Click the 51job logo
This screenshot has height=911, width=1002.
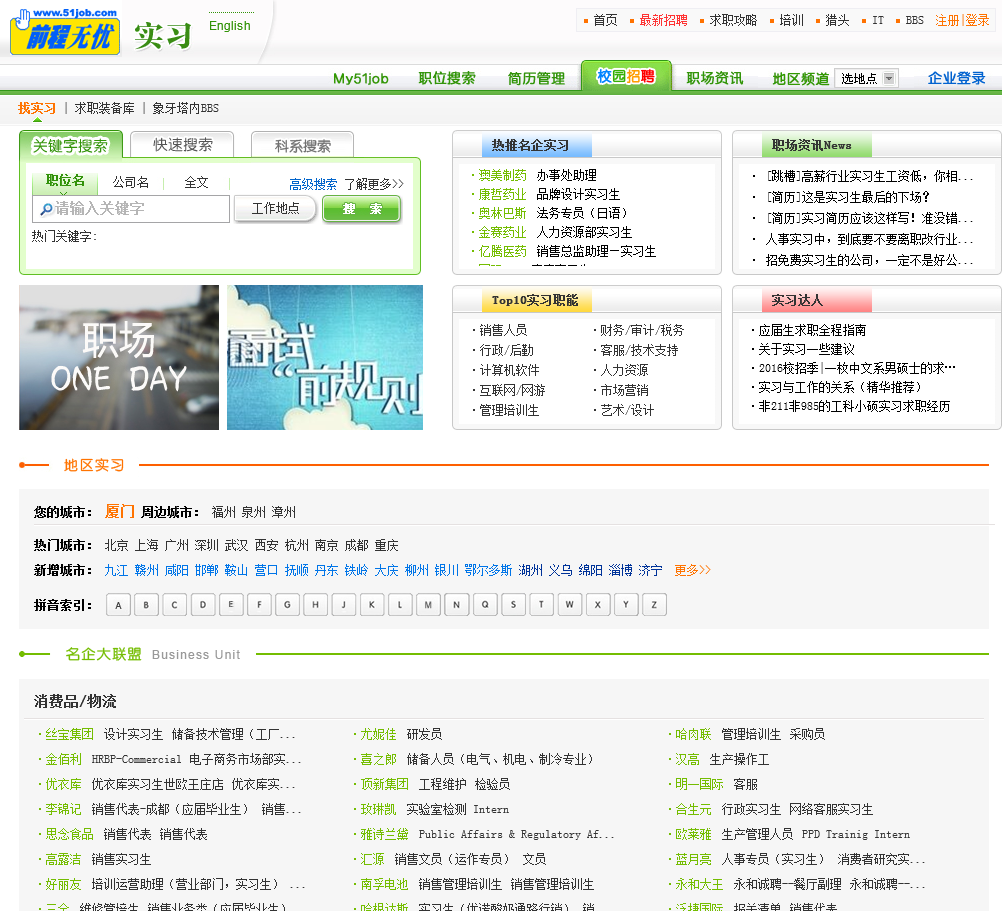pos(65,31)
